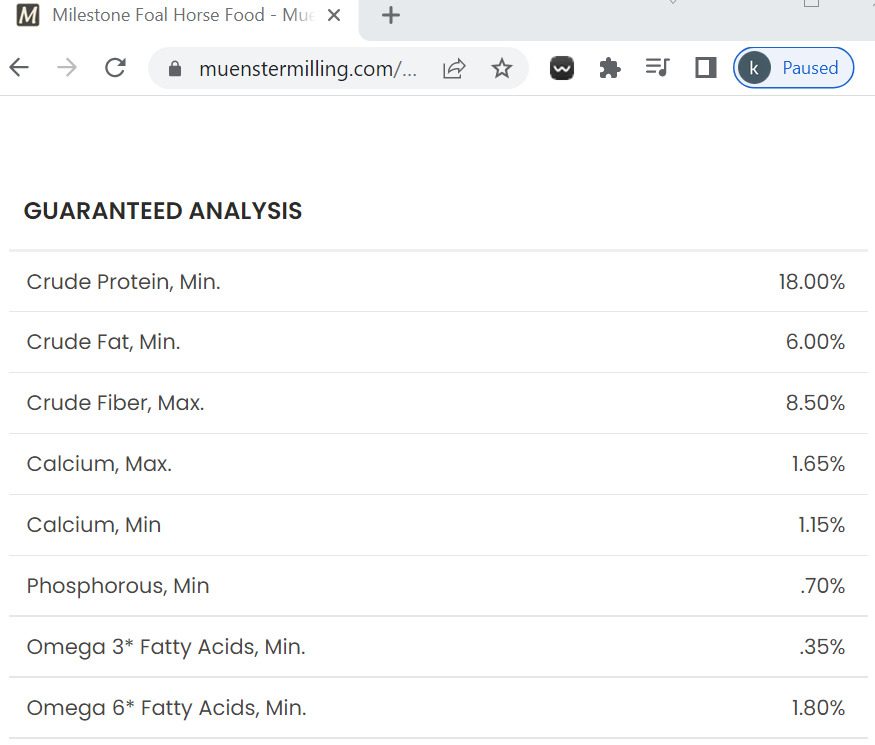The height and width of the screenshot is (745, 875).
Task: Open the media controls playlist icon
Action: [x=657, y=68]
